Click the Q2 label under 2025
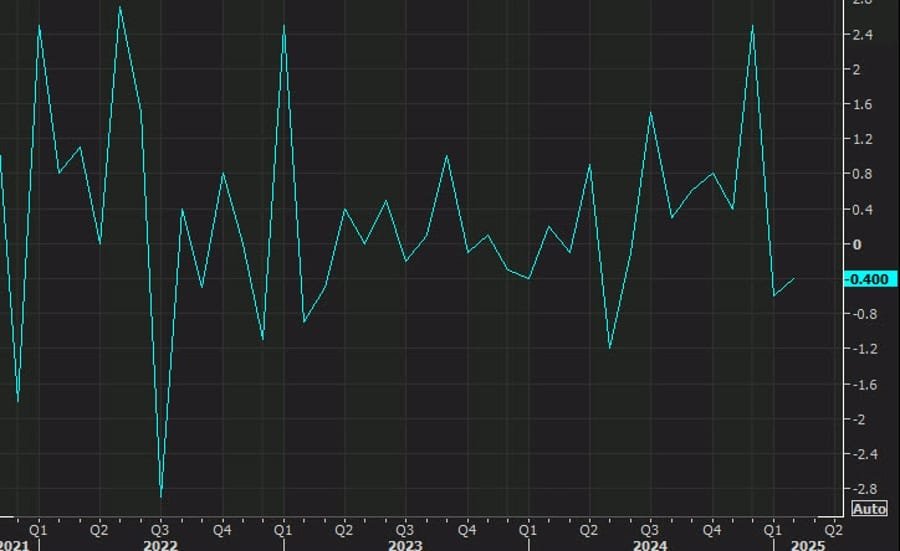 [x=832, y=526]
